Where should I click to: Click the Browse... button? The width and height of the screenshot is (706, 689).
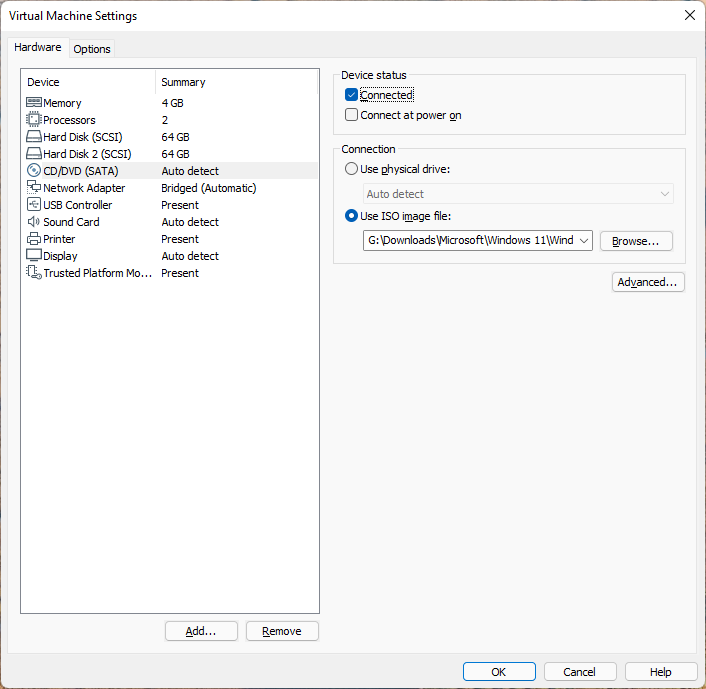[x=636, y=241]
